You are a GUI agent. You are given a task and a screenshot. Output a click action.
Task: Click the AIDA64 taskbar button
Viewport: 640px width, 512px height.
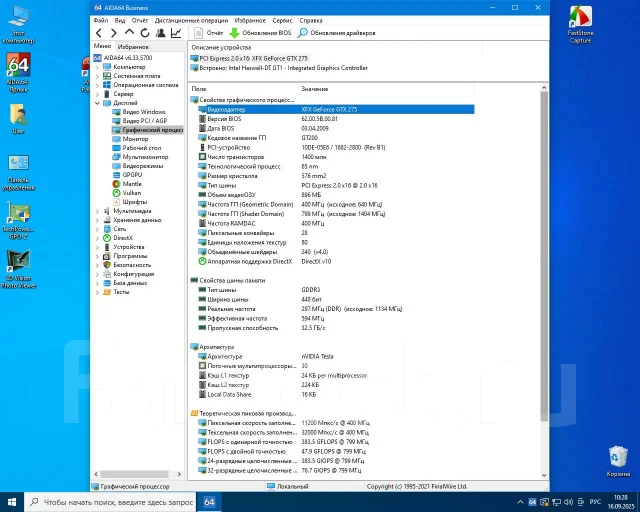pos(209,502)
